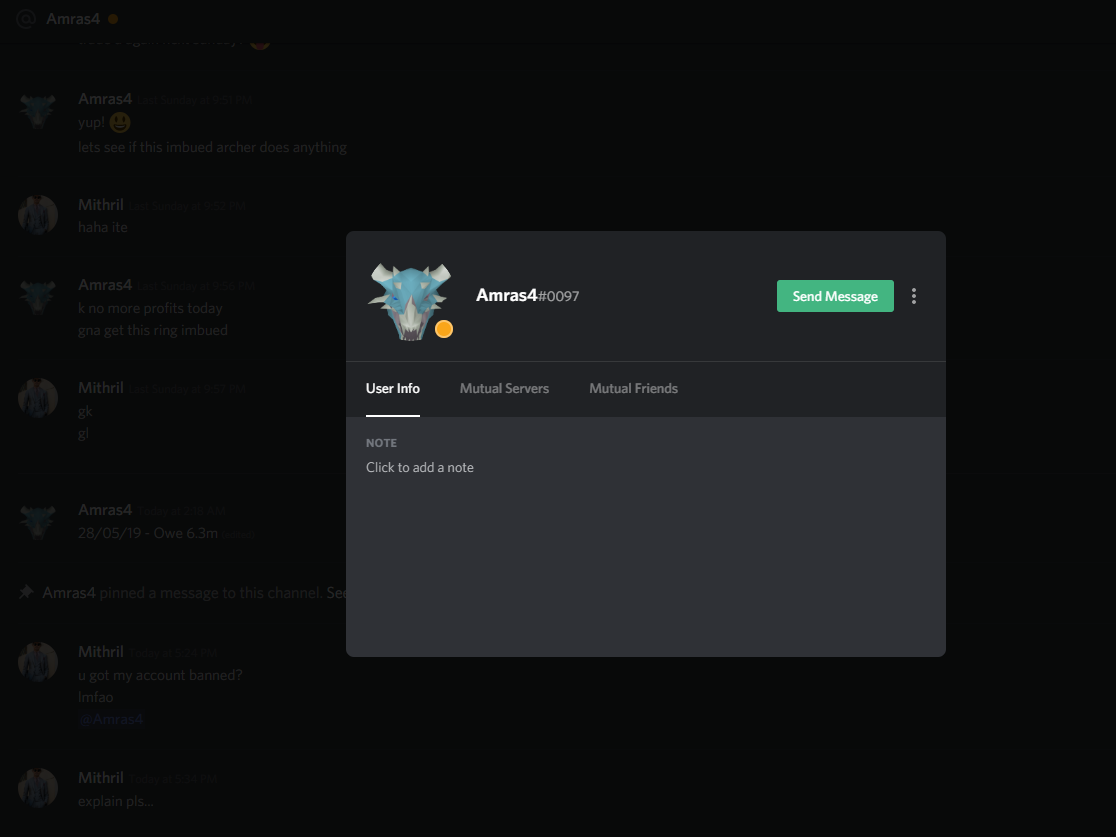Screen dimensions: 1116x837
Task: Click Mithril's avatar beside "haha ite"
Action: pos(38,215)
